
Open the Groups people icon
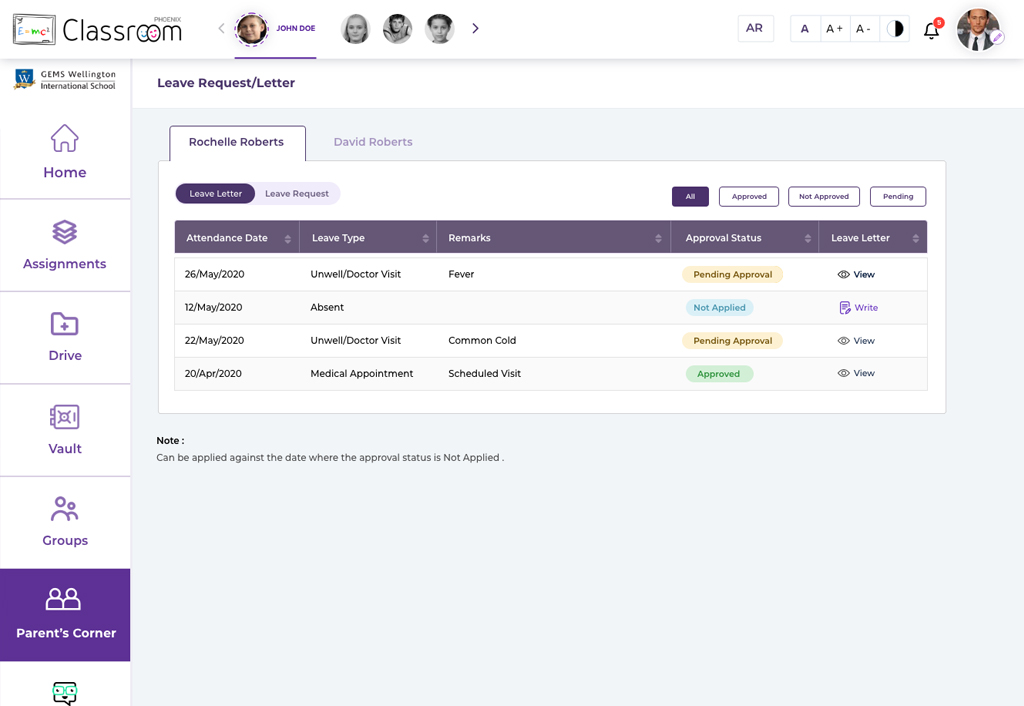pyautogui.click(x=65, y=509)
